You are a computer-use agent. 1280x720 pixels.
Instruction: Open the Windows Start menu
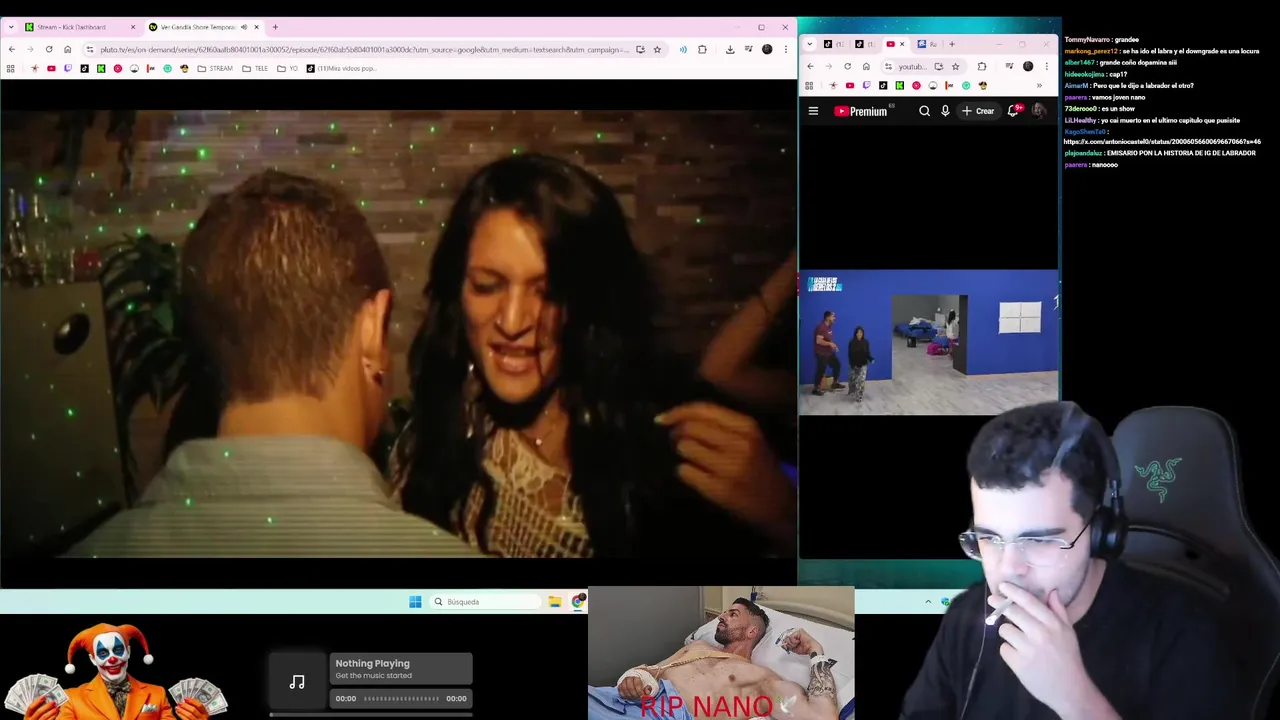[x=415, y=601]
